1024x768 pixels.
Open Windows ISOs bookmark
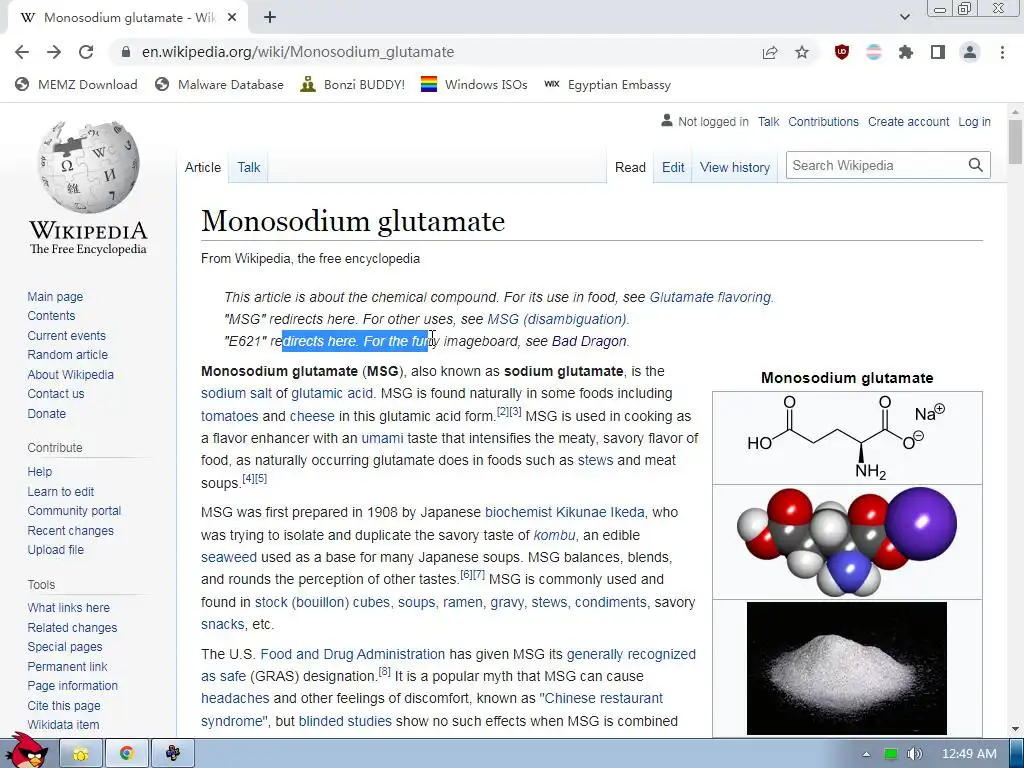pyautogui.click(x=474, y=85)
